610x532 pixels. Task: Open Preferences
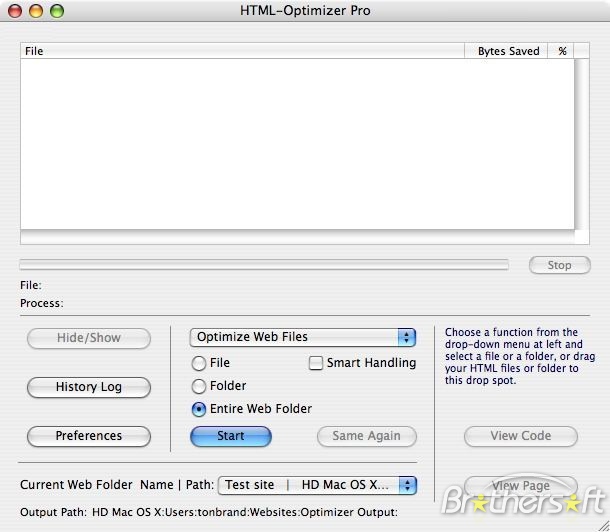89,436
